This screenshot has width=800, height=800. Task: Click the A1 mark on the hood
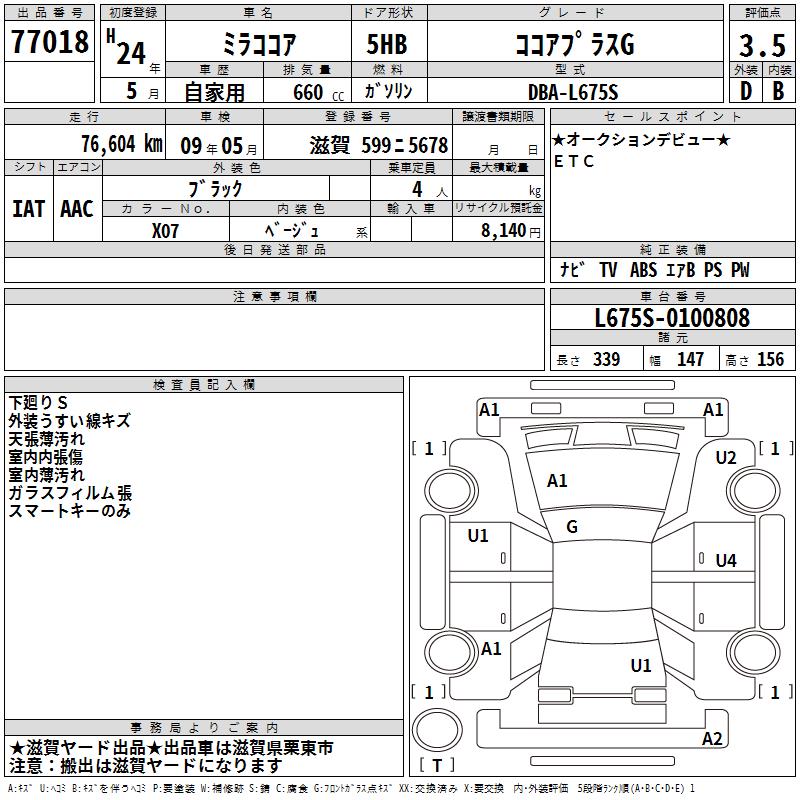557,481
